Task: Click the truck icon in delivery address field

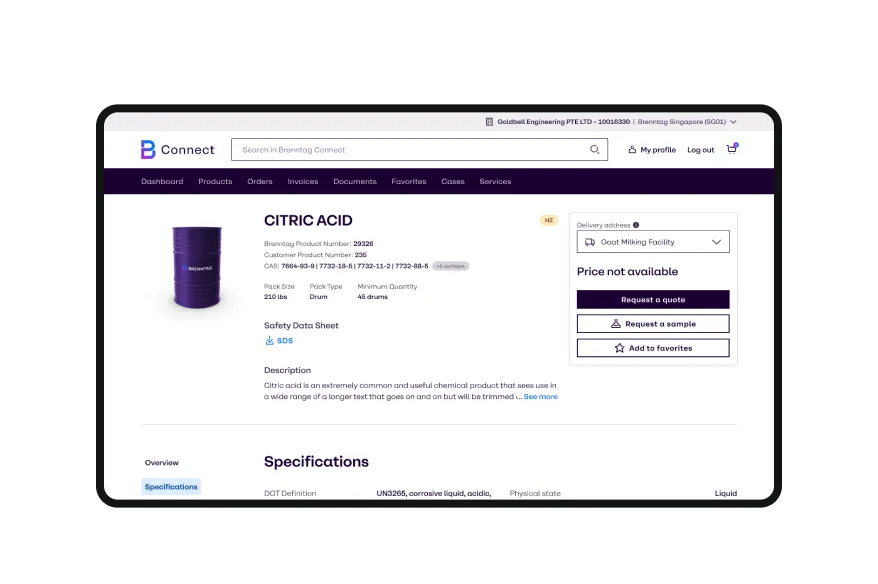Action: coord(590,242)
